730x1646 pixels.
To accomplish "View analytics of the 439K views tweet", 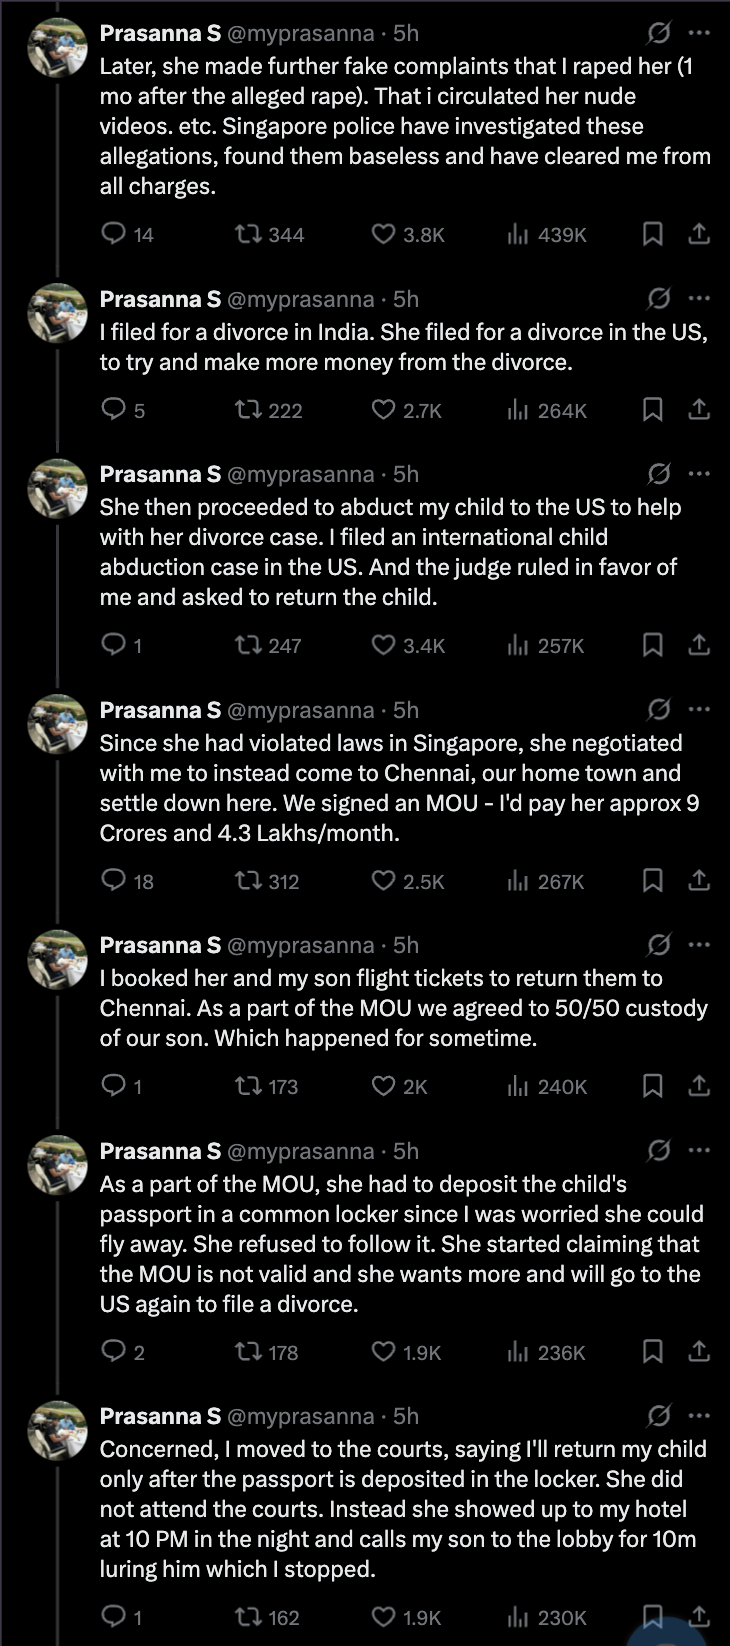I will tap(518, 234).
